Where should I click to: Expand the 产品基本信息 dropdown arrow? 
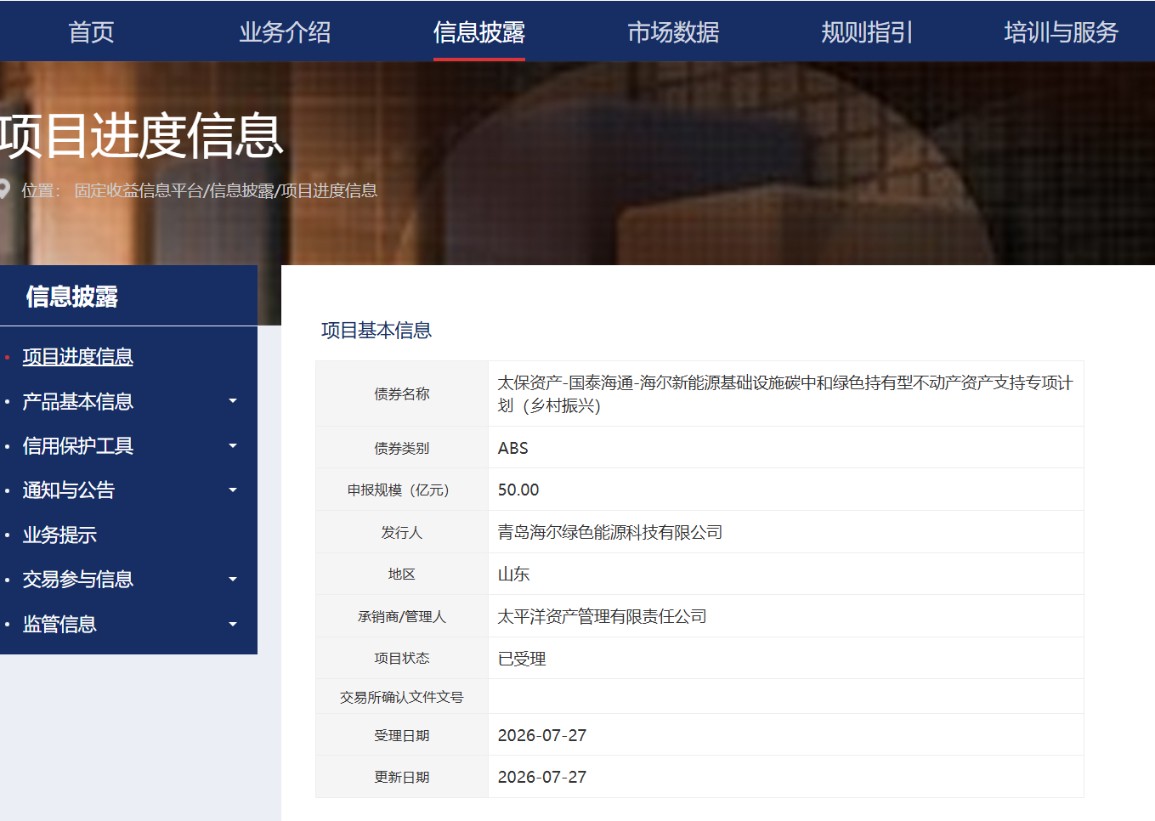tap(233, 401)
